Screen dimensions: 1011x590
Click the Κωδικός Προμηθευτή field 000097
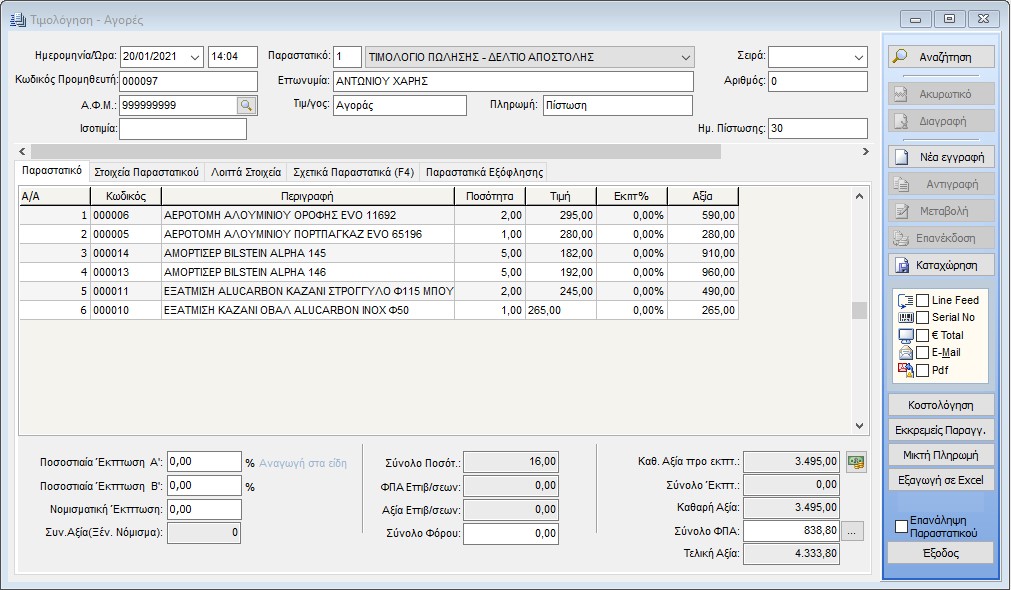[x=188, y=81]
